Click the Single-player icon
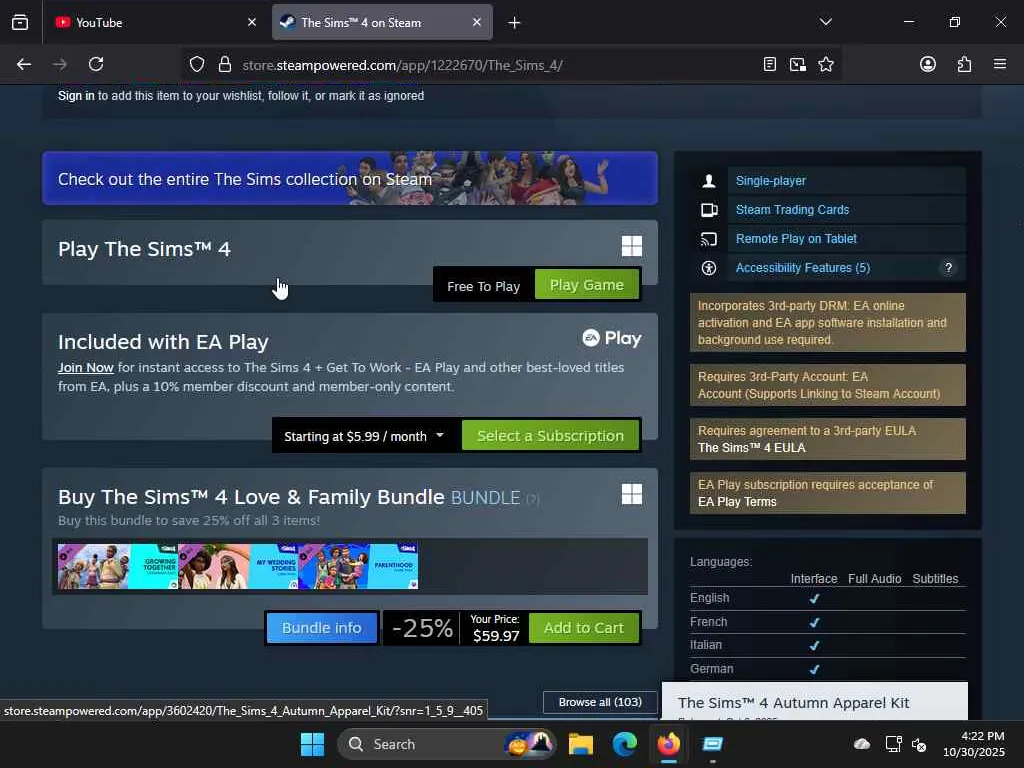 point(709,181)
